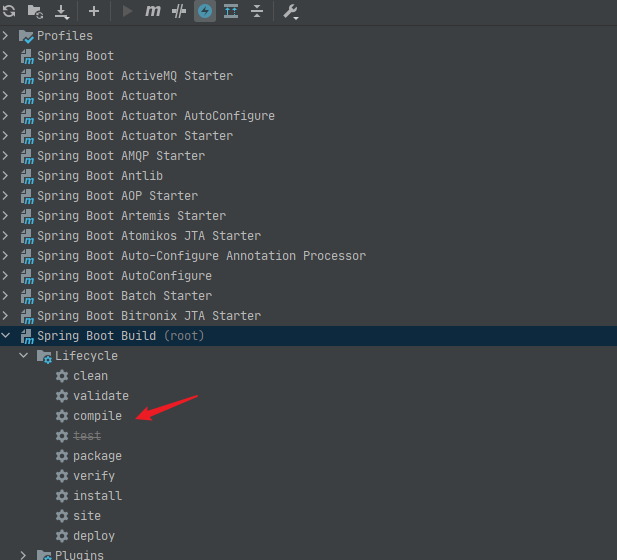
Task: Expand the Plugins node
Action: pos(23,555)
